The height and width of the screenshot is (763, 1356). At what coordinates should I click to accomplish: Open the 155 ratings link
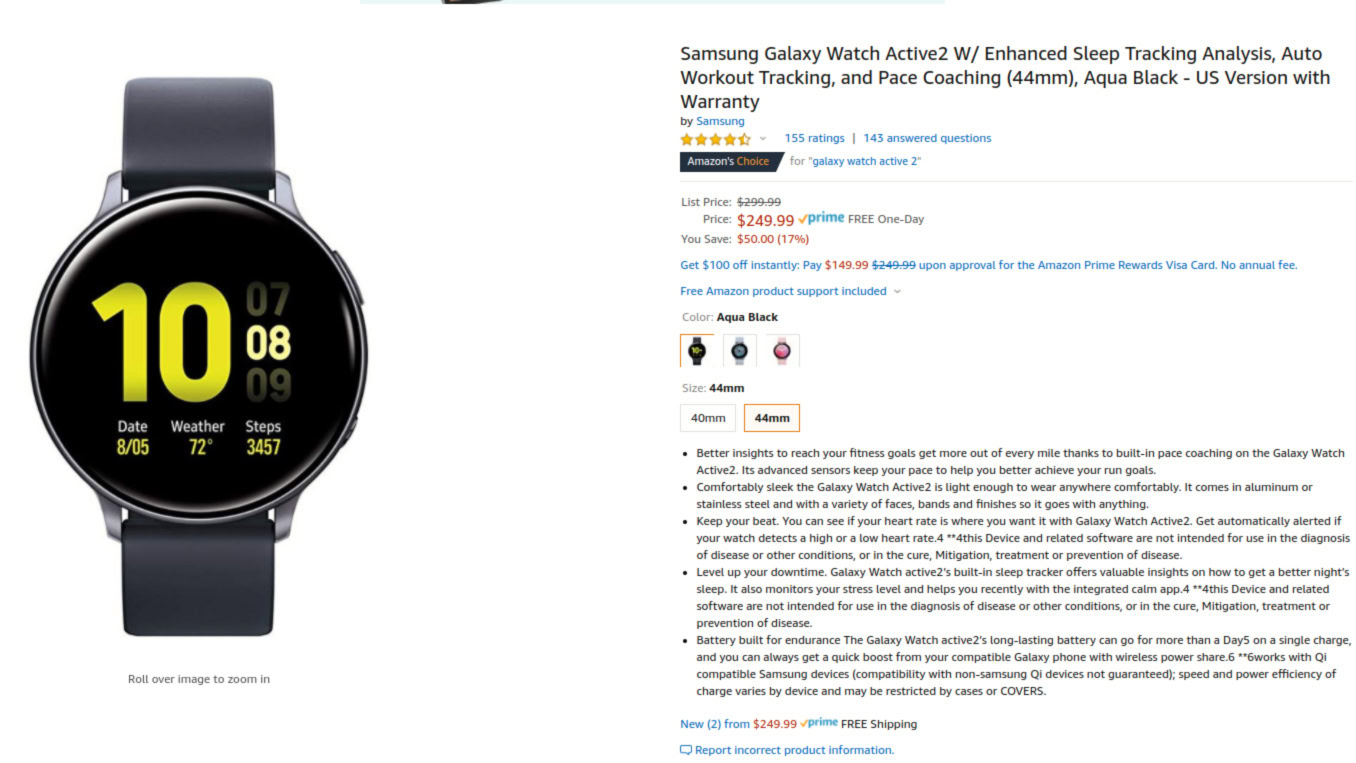pyautogui.click(x=814, y=138)
